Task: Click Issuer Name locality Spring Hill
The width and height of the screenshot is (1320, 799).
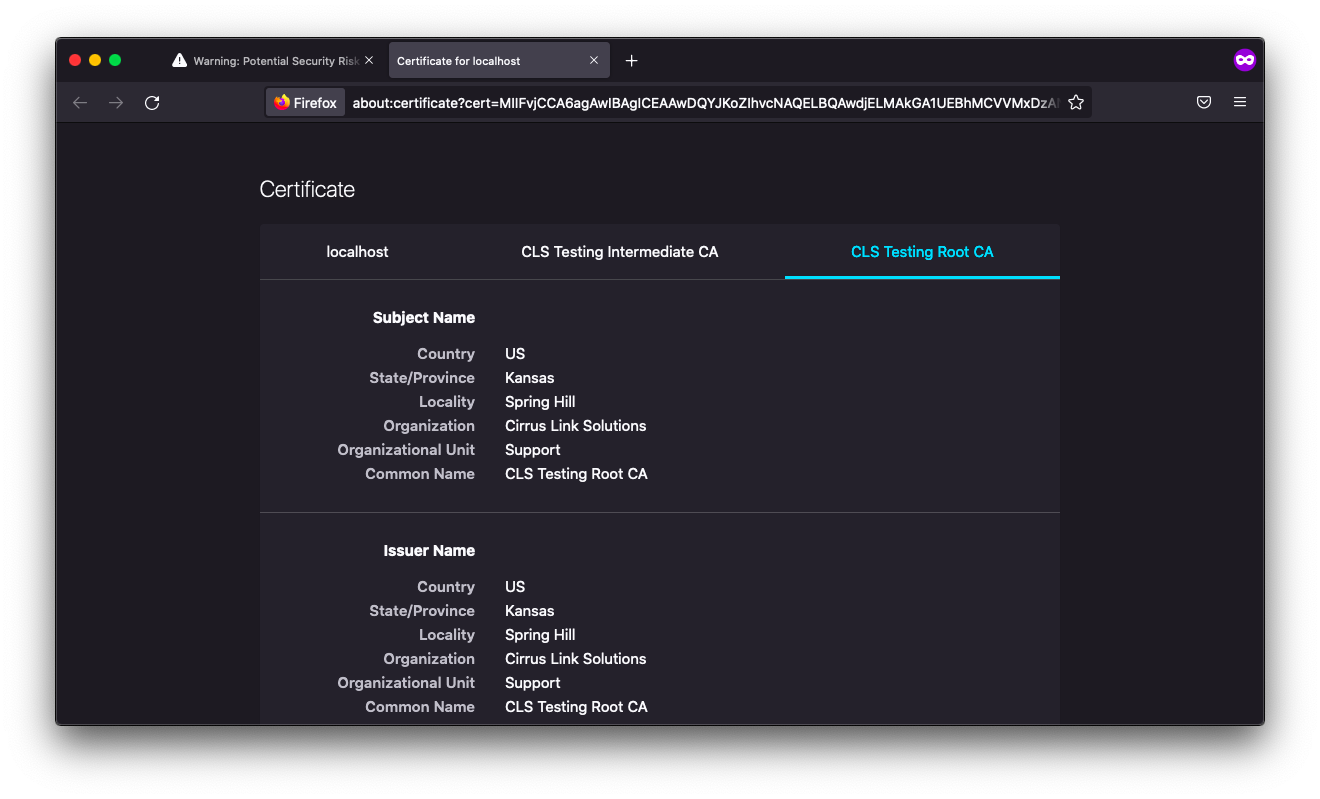Action: click(x=540, y=635)
